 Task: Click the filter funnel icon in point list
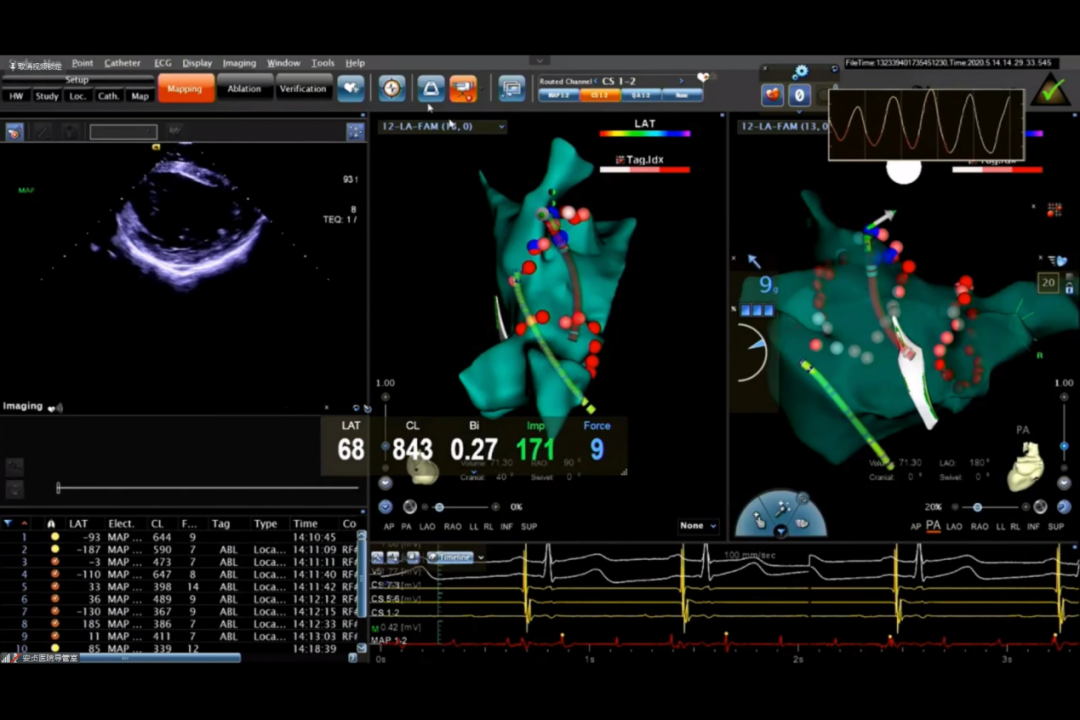(8, 523)
